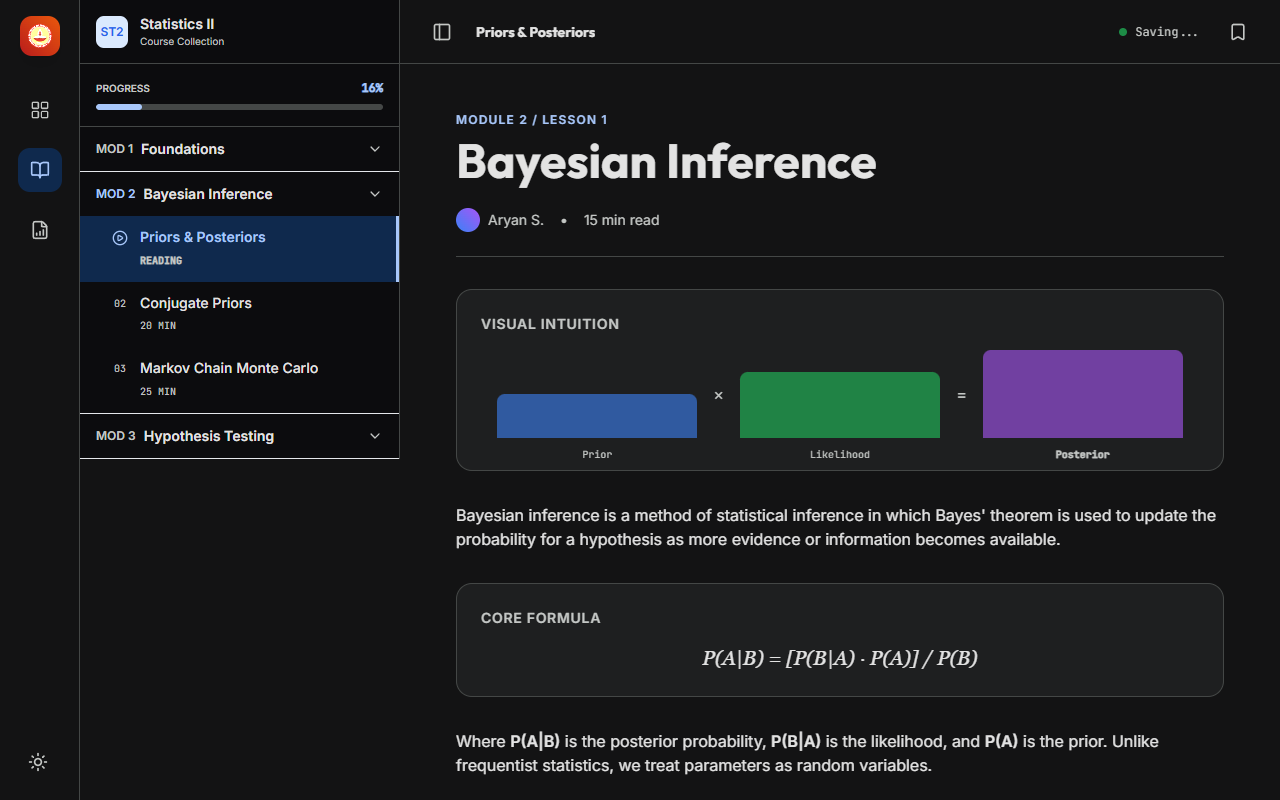
Task: Select the Priors & Posteriors lesson
Action: 203,237
